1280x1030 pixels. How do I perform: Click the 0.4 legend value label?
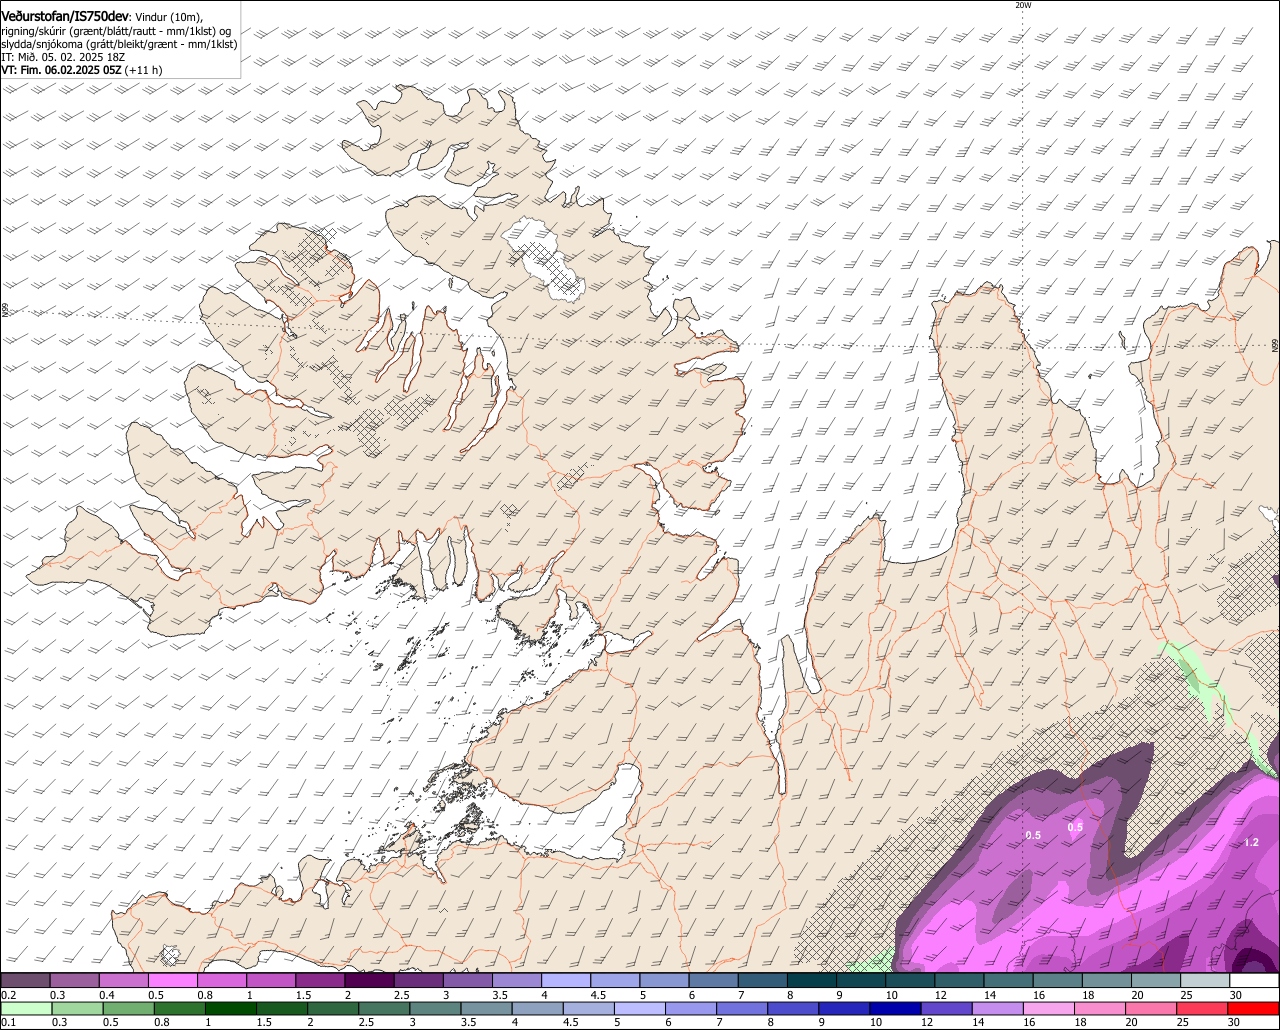pyautogui.click(x=107, y=995)
